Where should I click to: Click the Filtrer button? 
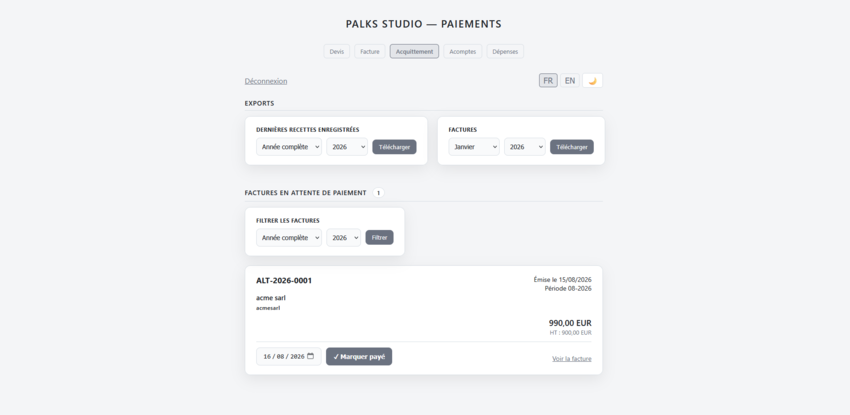click(379, 237)
